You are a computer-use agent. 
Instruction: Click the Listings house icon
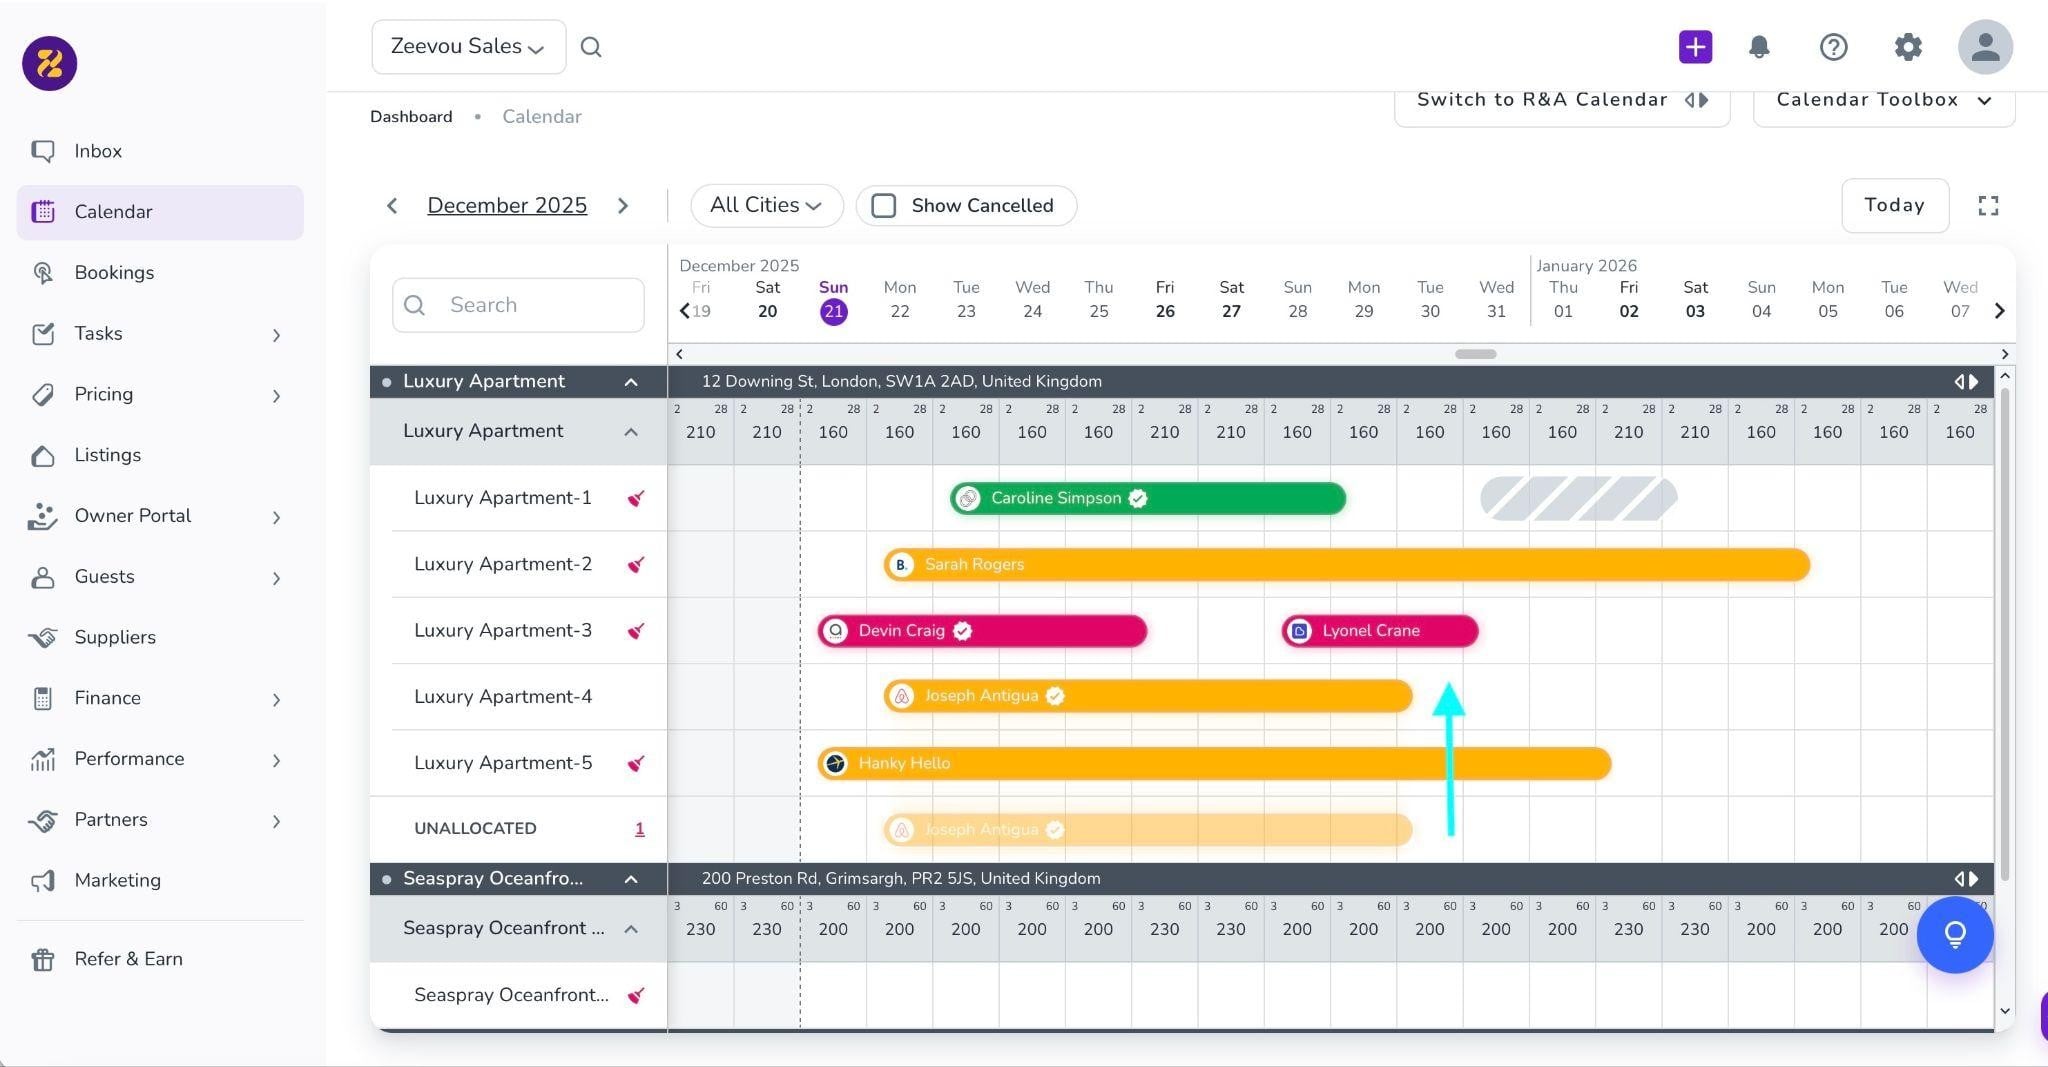coord(43,455)
